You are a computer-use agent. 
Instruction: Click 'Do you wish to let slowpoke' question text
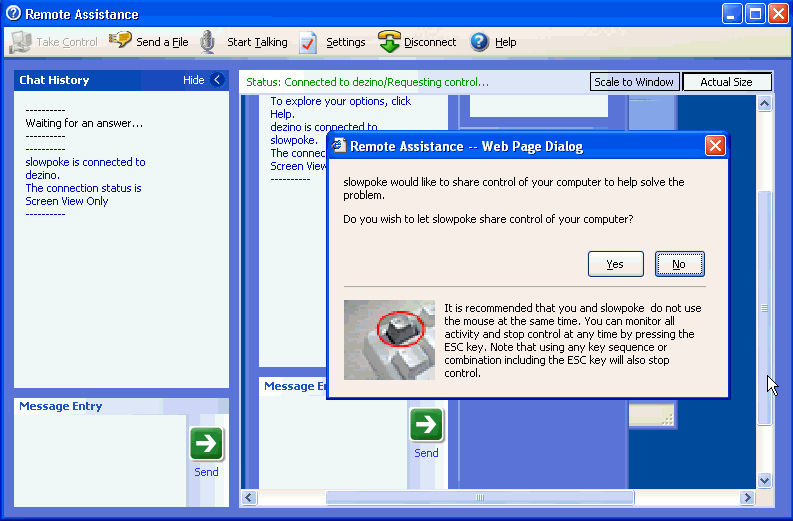(x=488, y=219)
